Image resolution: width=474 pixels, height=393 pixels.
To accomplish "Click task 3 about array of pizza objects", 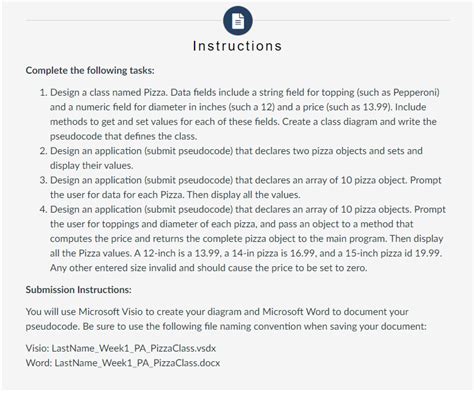I will click(240, 187).
